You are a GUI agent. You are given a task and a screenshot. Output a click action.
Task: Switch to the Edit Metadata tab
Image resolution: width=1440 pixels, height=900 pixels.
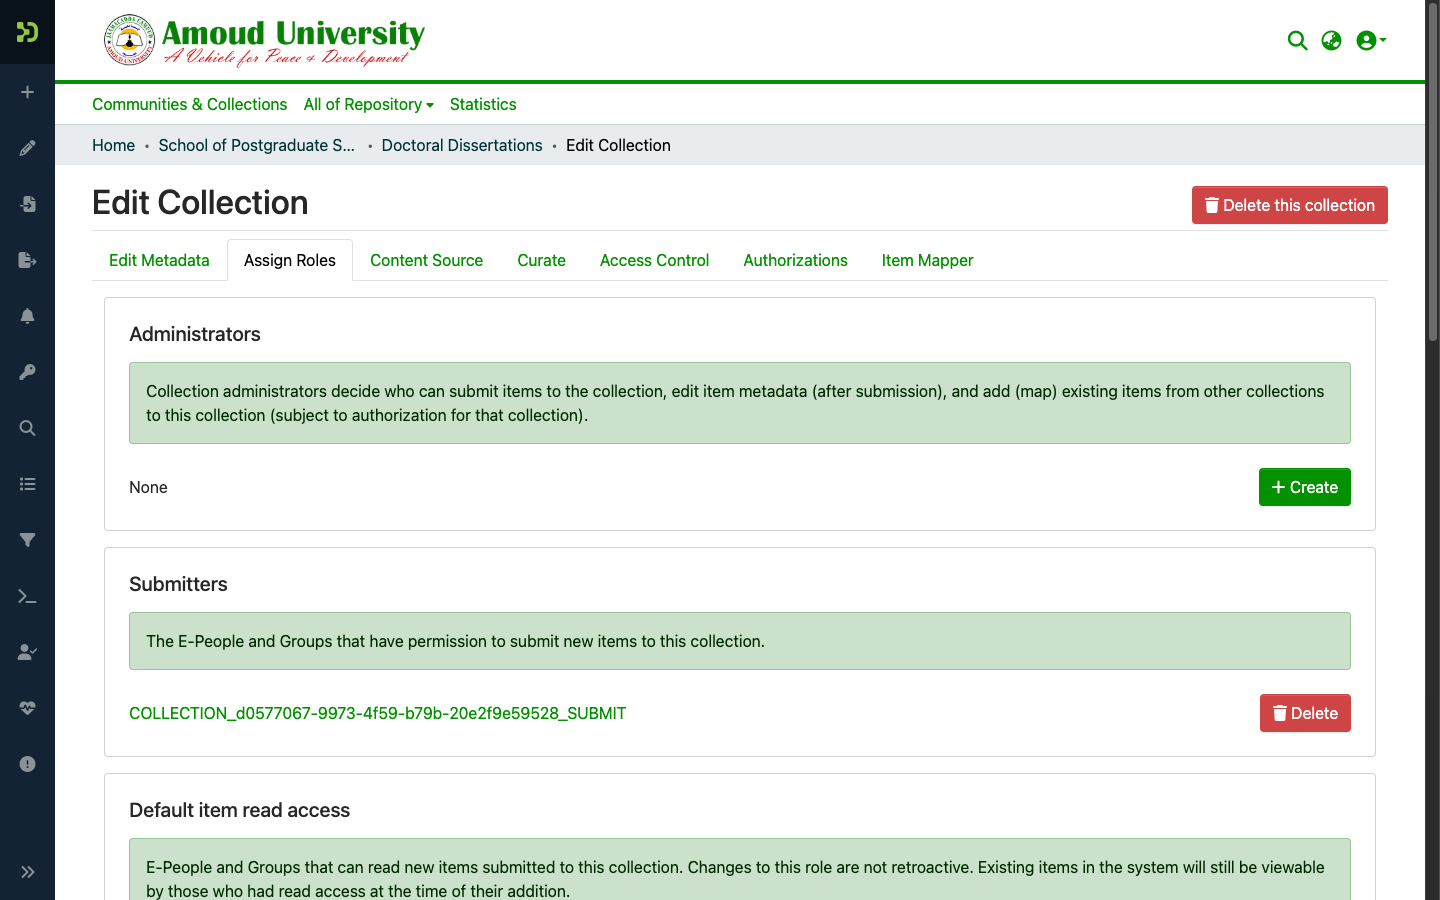pos(159,260)
